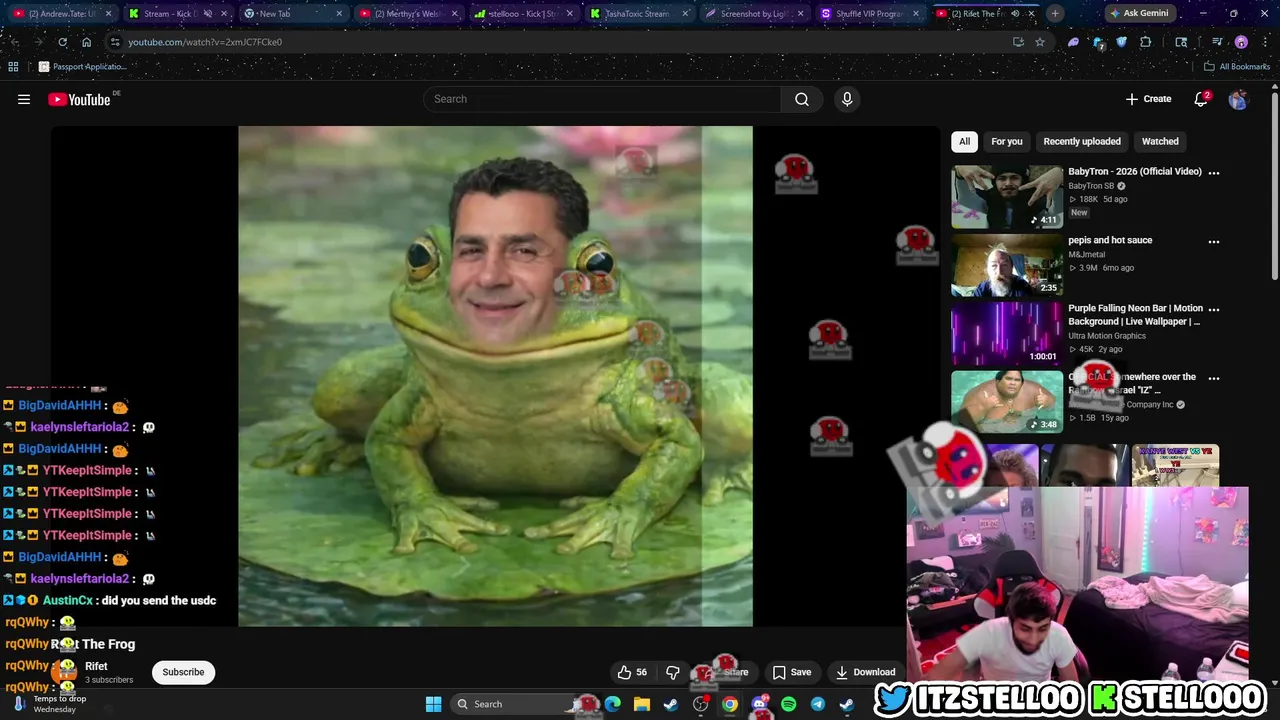Open options for Purple Falling Neon Bar video
The image size is (1280, 720).
point(1214,310)
